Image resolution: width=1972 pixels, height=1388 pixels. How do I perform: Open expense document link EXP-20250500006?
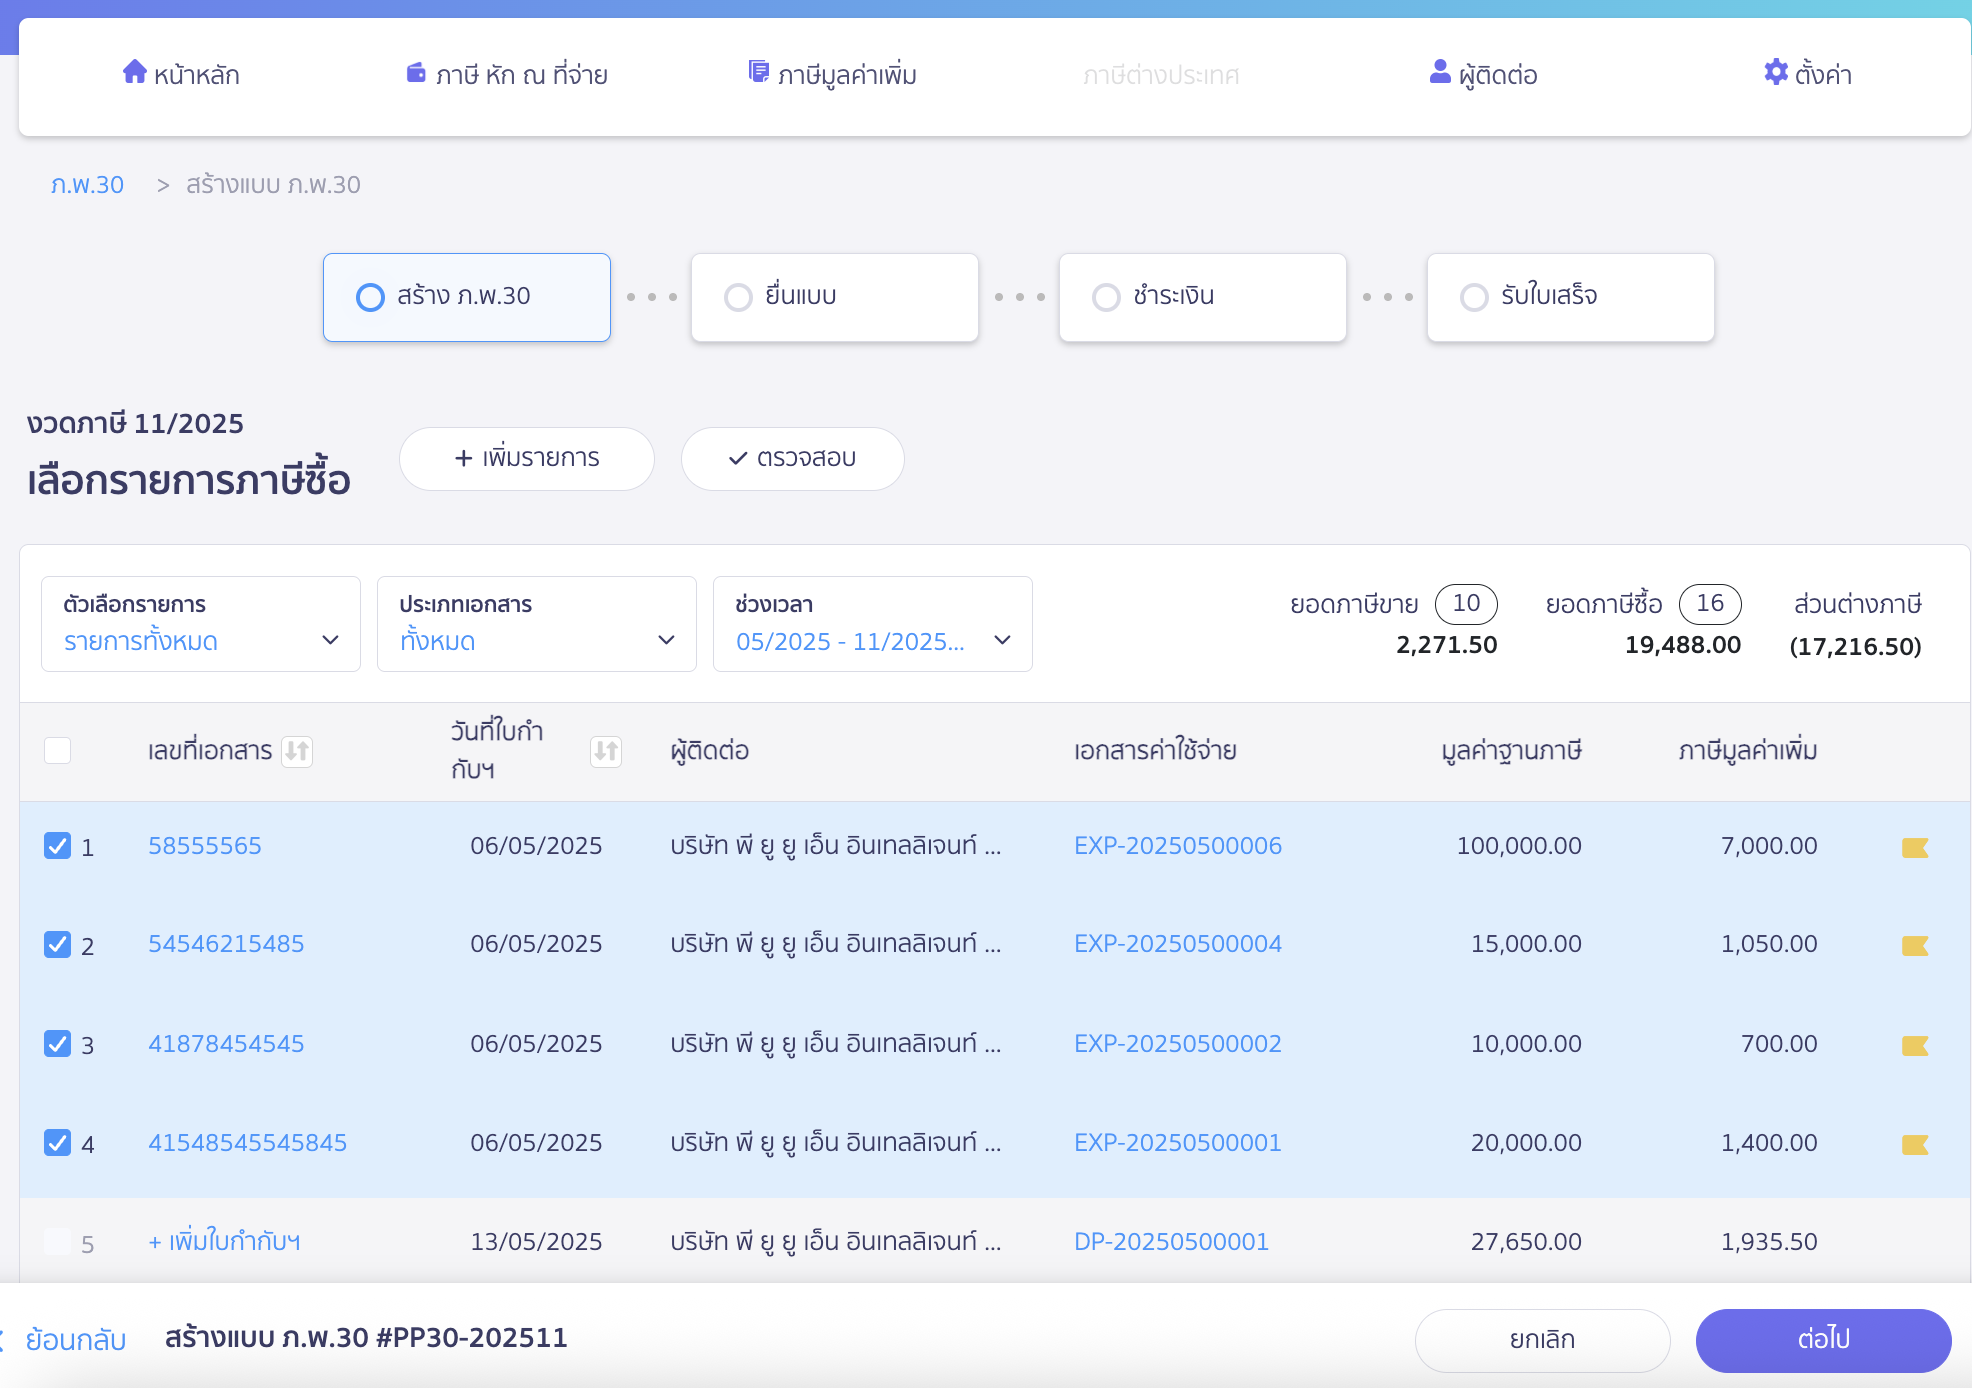click(1177, 846)
